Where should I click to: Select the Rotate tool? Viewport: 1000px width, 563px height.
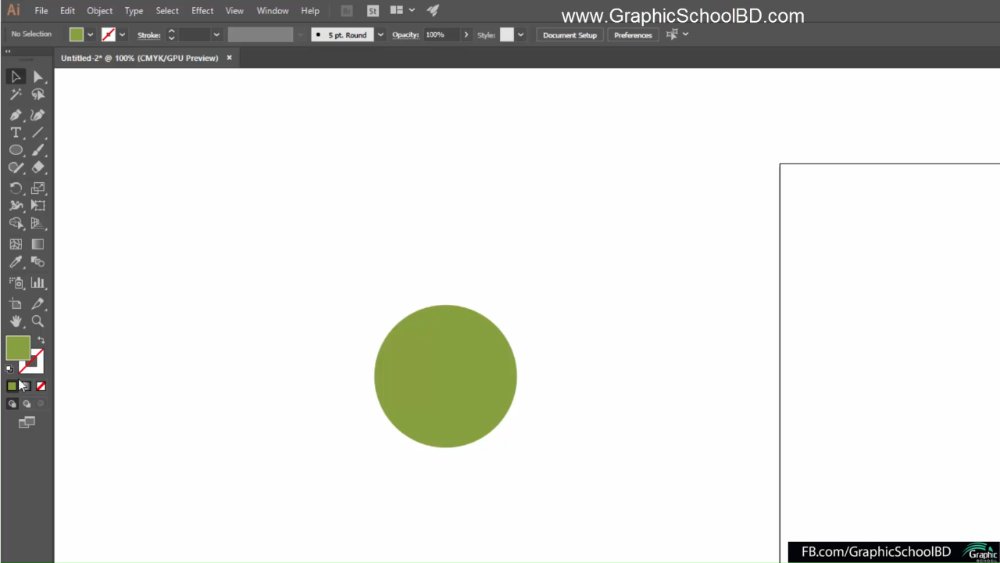click(x=16, y=188)
